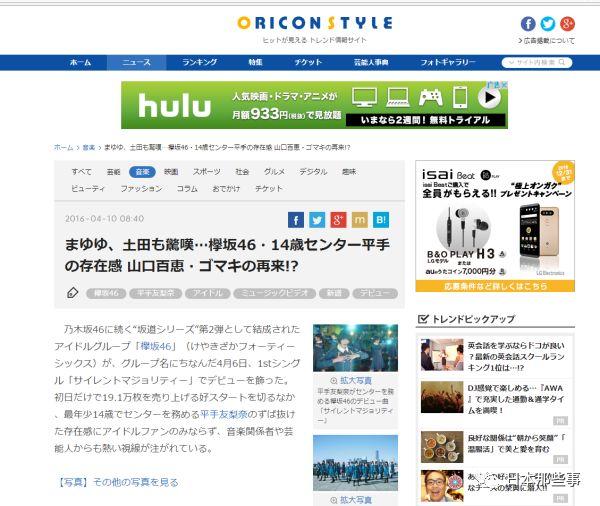The width and height of the screenshot is (600, 506).
Task: Open 英会話を学ぶならドコが良い trend item
Action: 516,356
